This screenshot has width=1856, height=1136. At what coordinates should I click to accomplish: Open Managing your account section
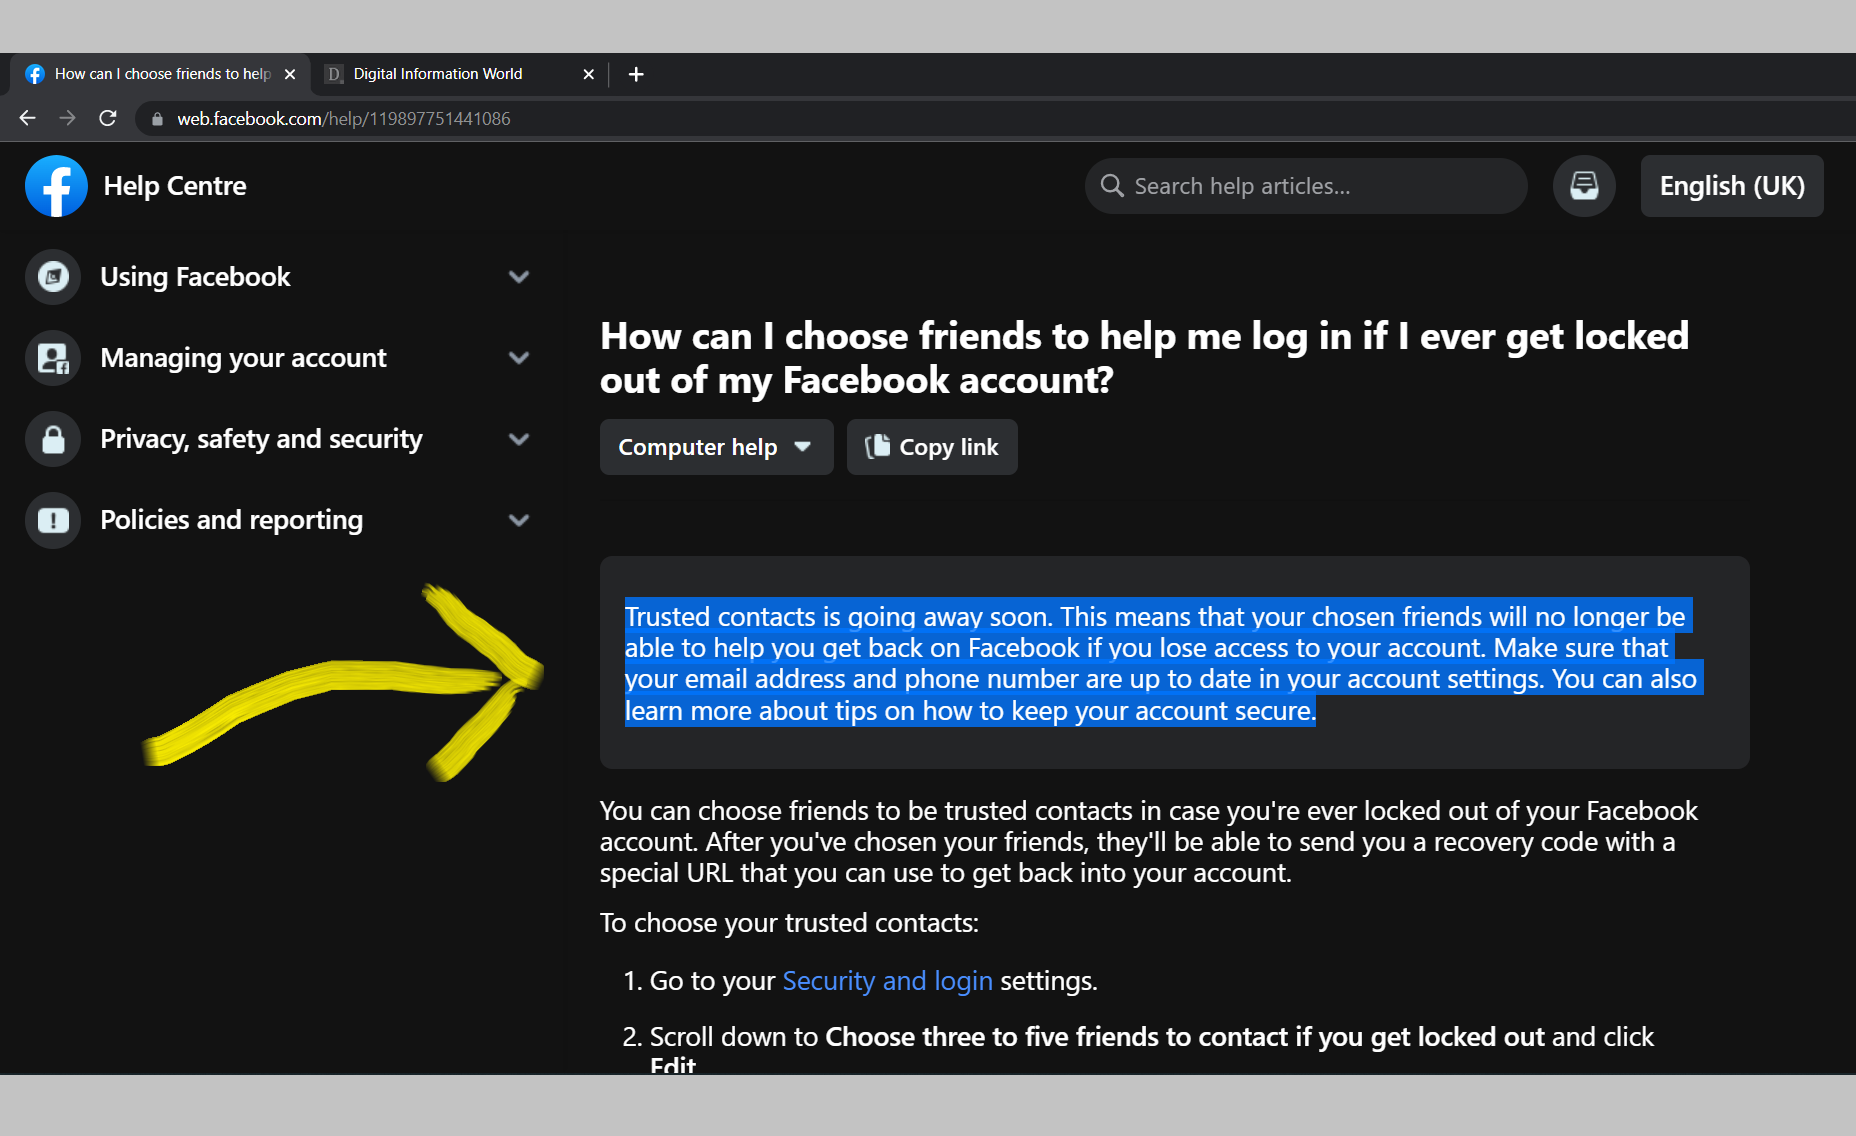pos(278,358)
